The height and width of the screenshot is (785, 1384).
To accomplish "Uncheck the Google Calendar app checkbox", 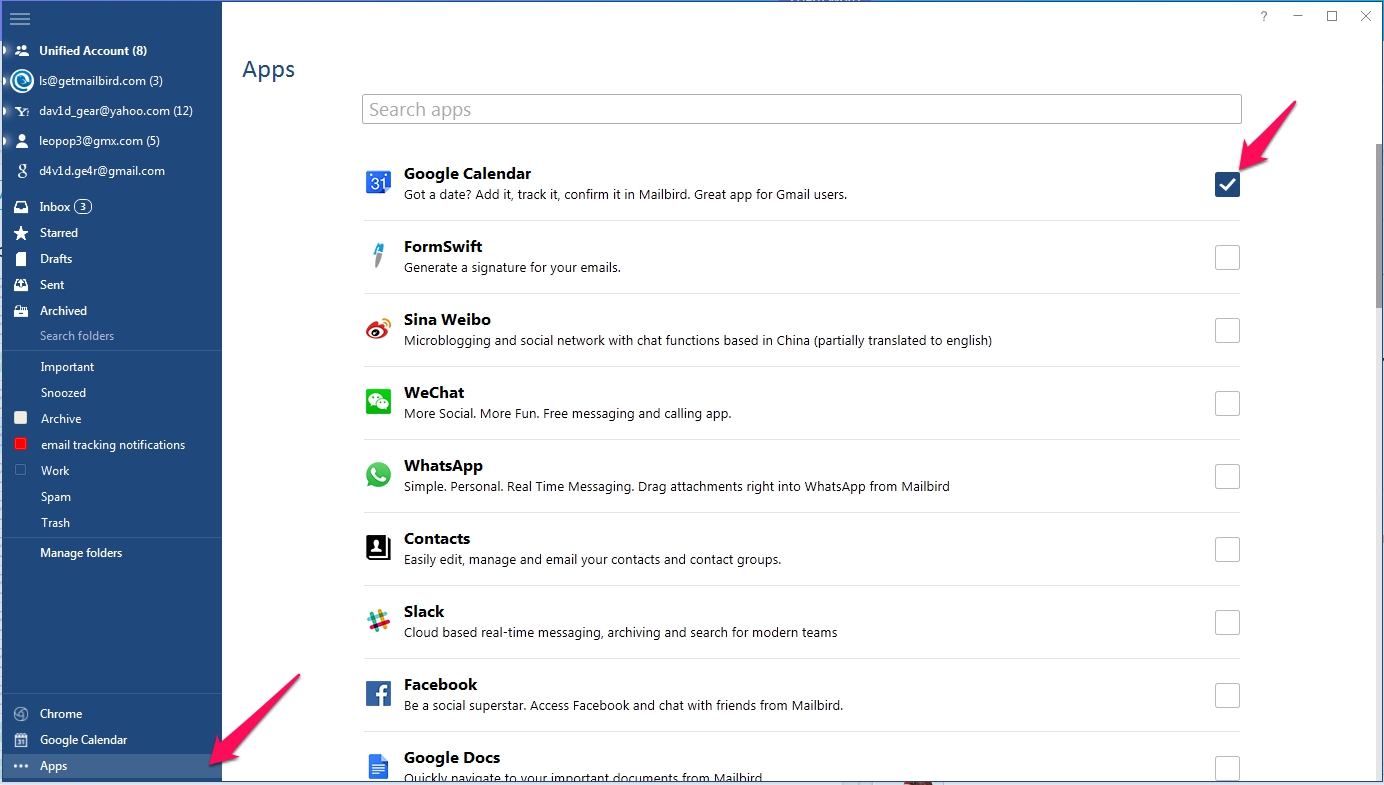I will pyautogui.click(x=1227, y=184).
